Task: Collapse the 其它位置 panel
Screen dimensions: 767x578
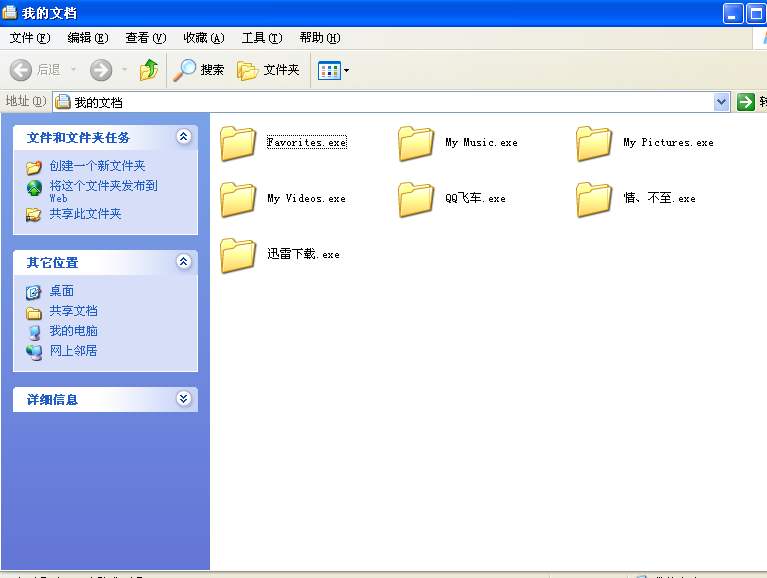Action: 183,262
